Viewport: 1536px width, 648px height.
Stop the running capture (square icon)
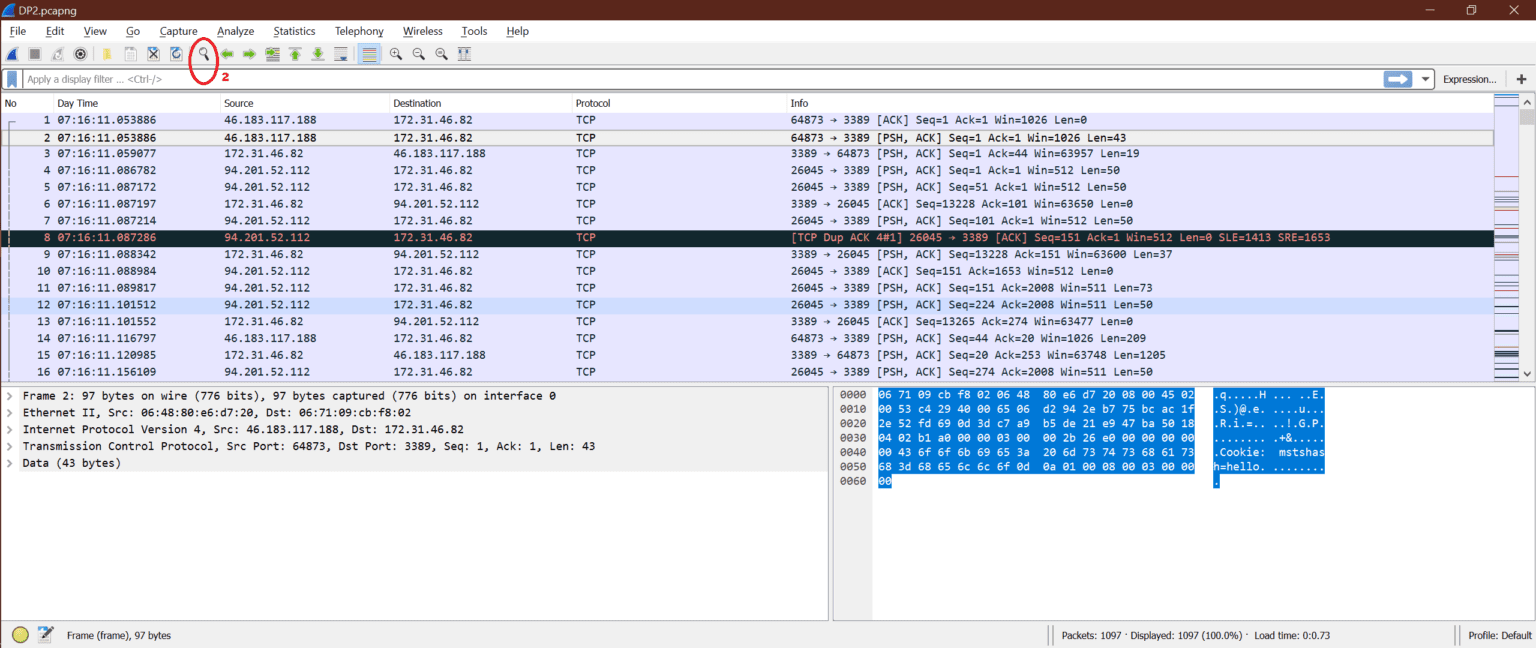pos(35,54)
